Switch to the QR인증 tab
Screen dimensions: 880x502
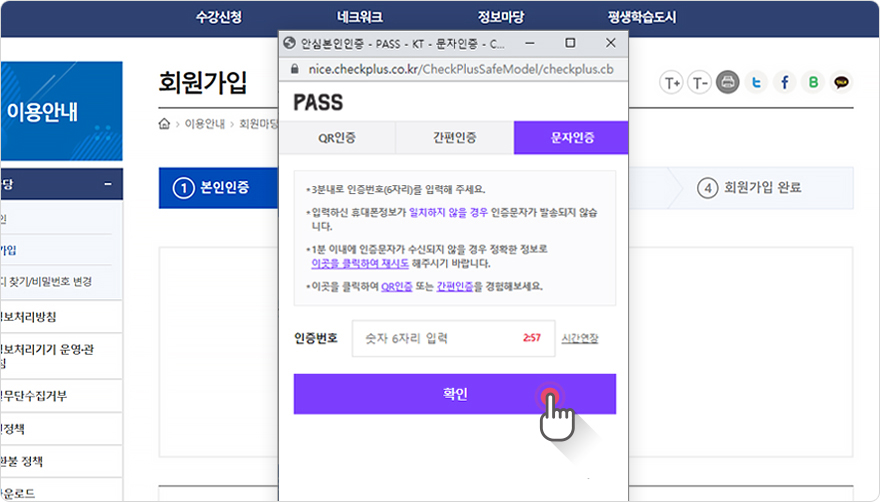tap(337, 138)
